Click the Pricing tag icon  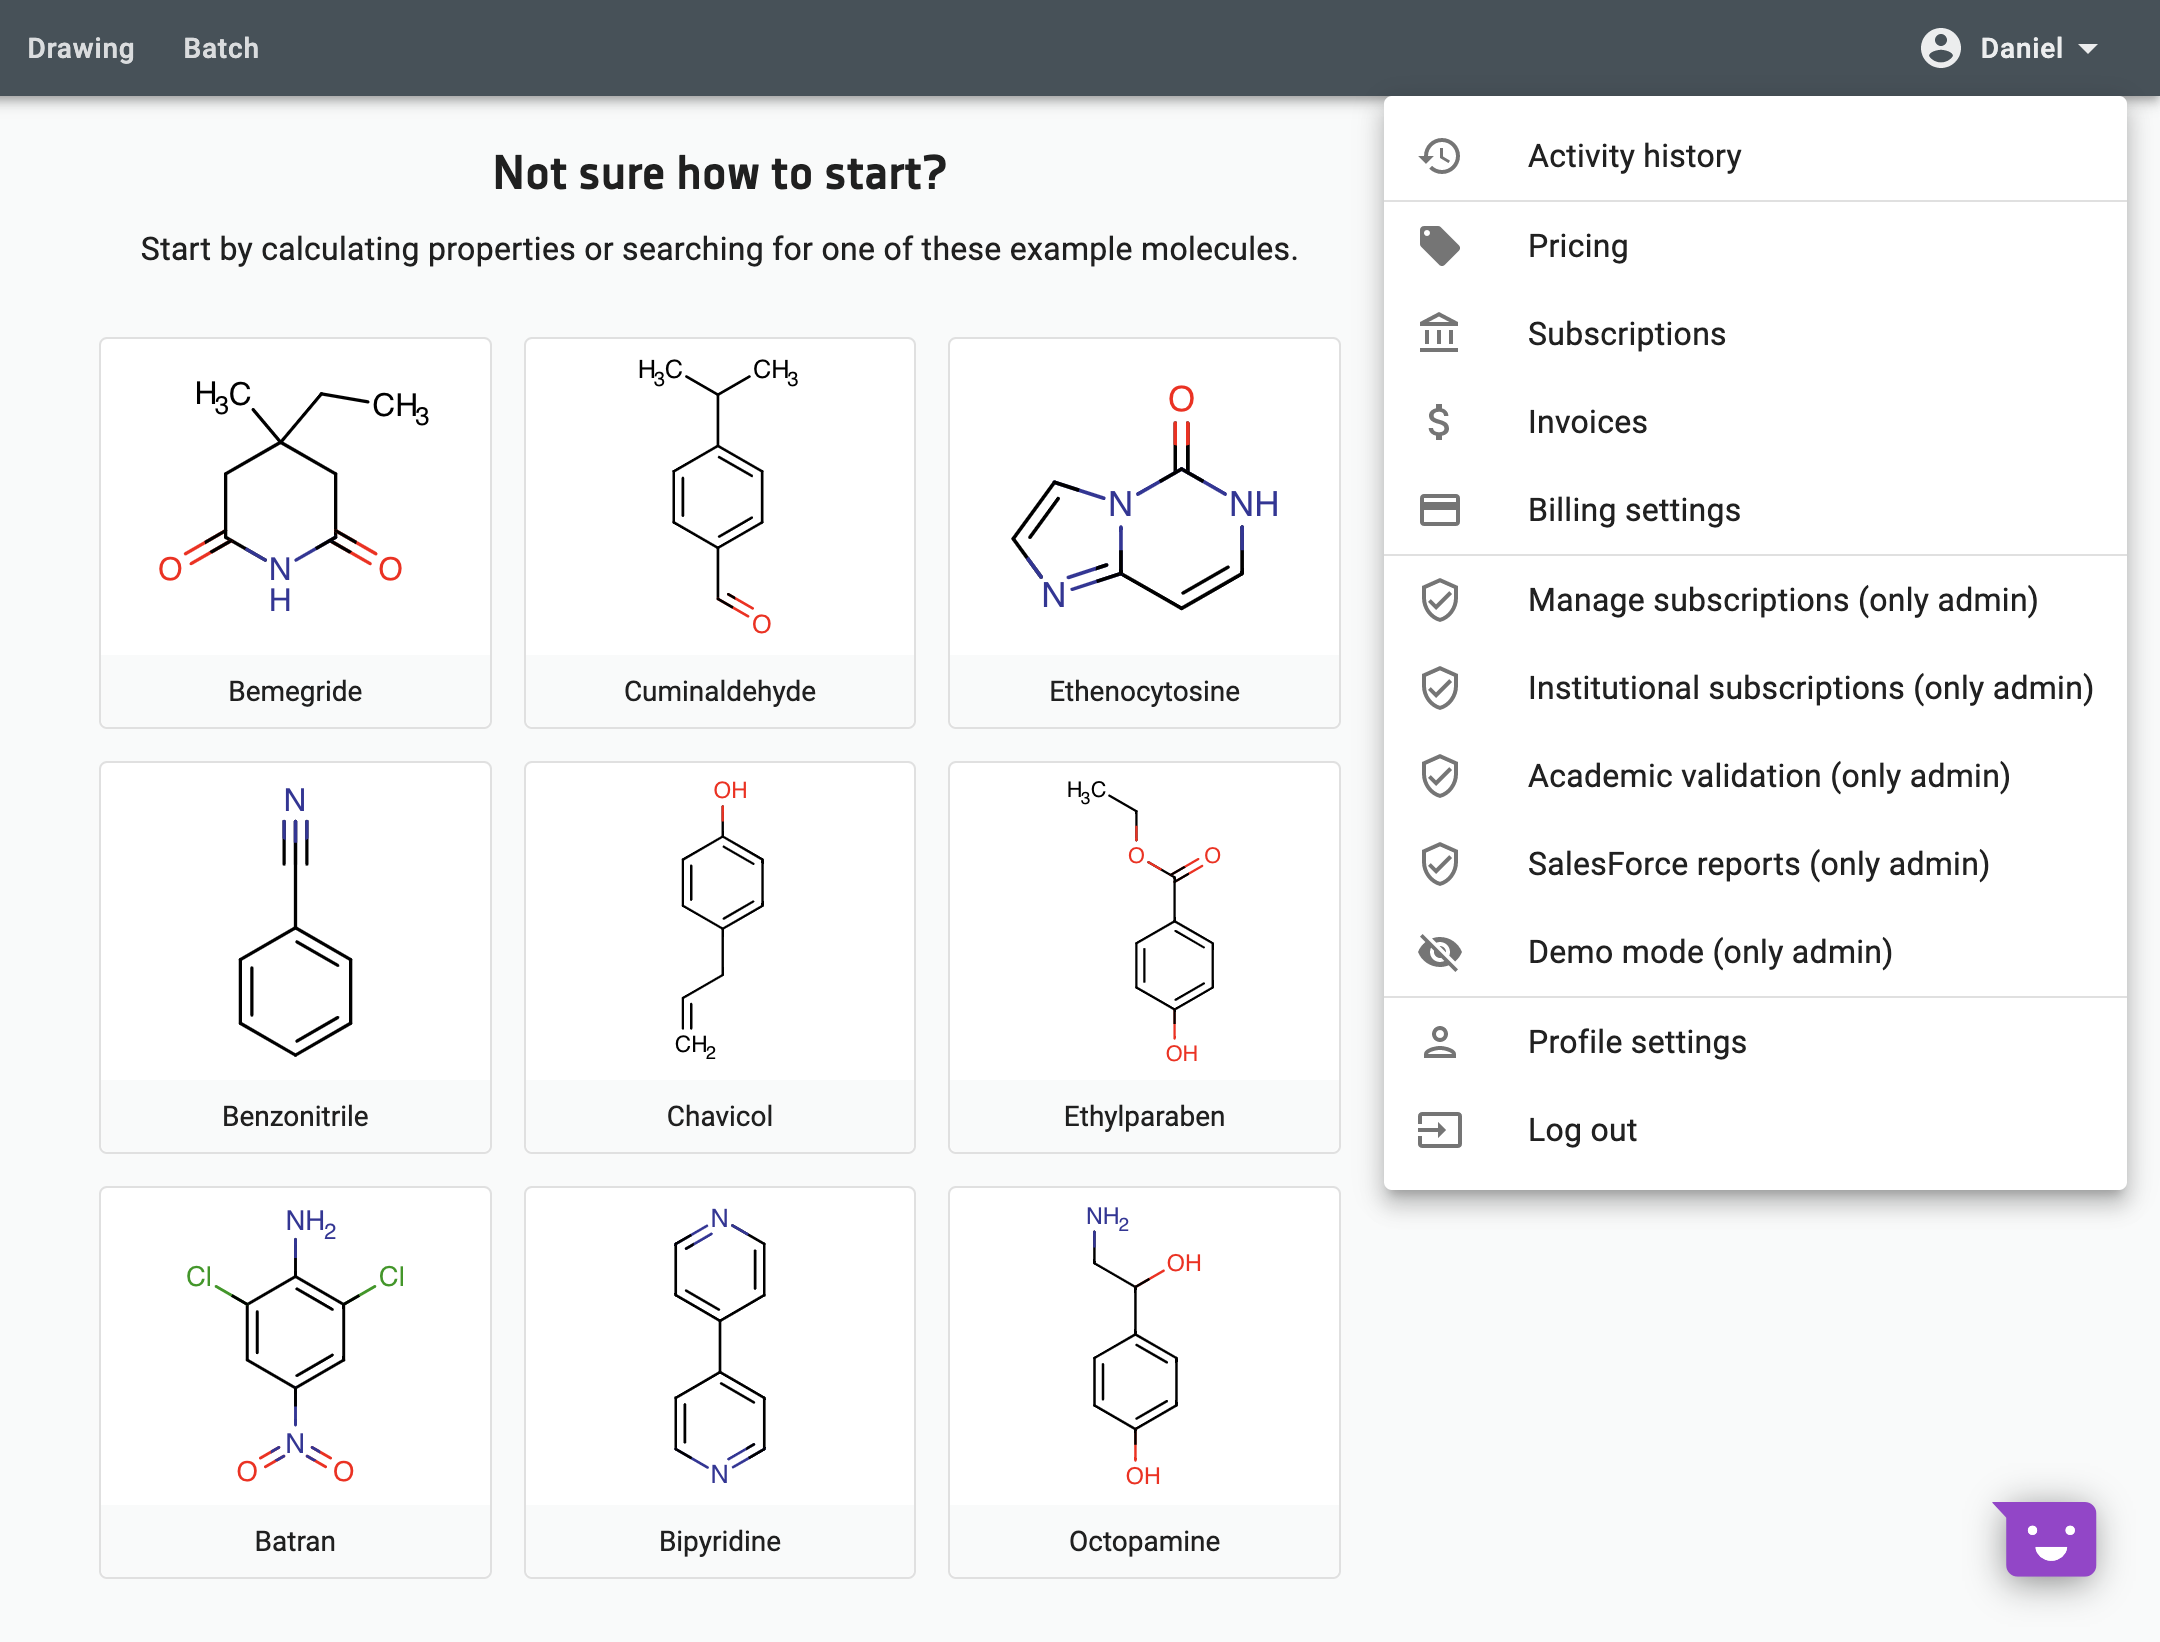point(1441,243)
